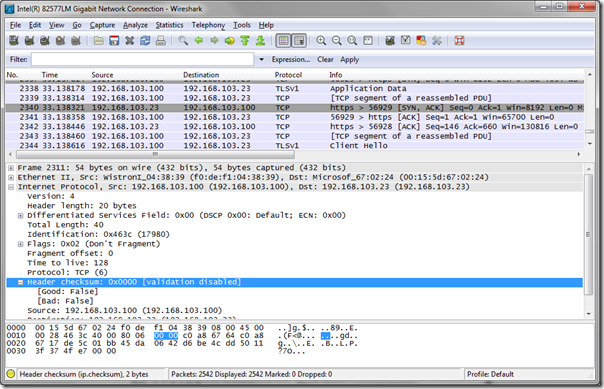Select packet 2338 Application Data row
Viewport: 604px width, 389px height.
pos(295,89)
